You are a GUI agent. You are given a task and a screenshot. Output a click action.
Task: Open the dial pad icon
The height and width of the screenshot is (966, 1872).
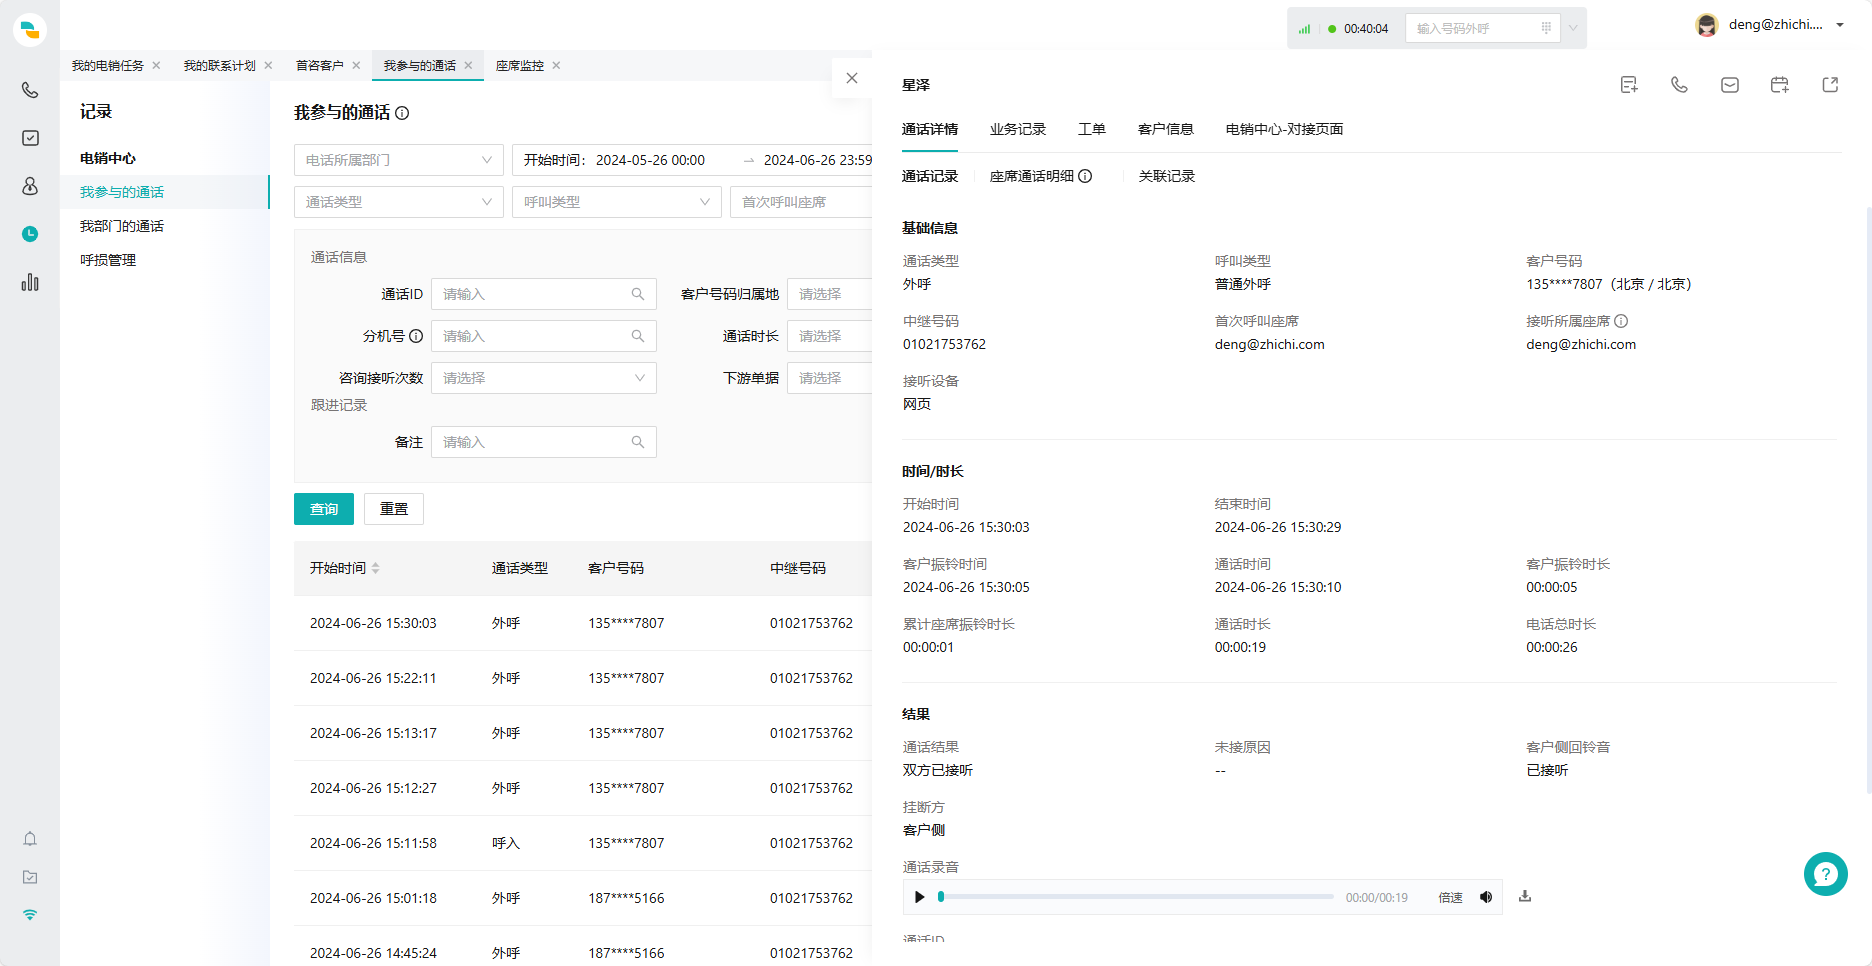[x=1546, y=28]
